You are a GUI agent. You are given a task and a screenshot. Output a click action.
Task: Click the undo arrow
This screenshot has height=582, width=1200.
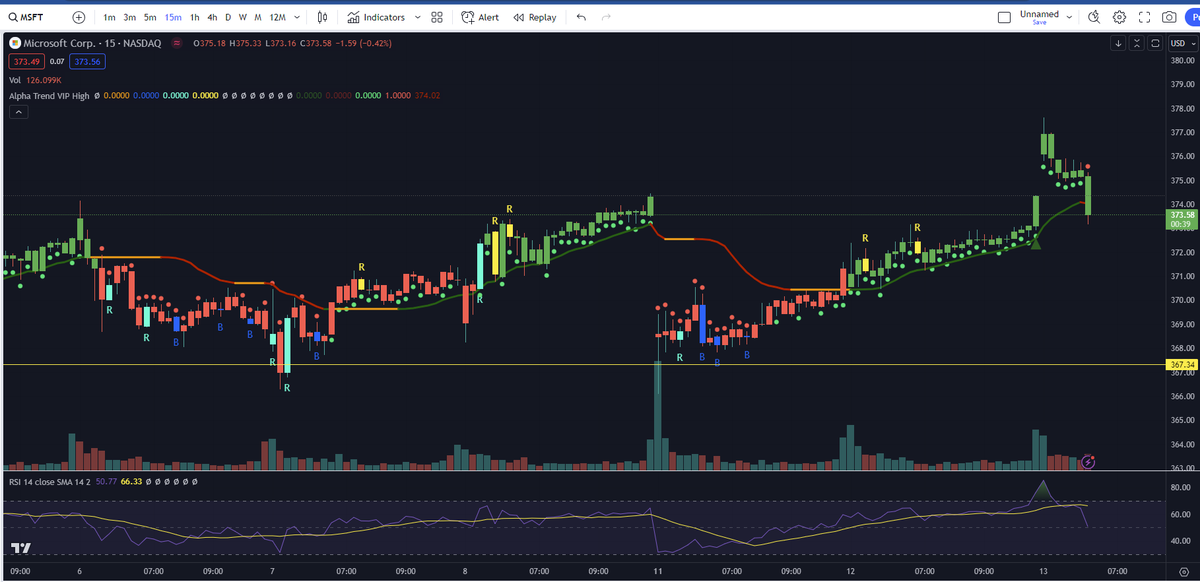click(x=581, y=17)
